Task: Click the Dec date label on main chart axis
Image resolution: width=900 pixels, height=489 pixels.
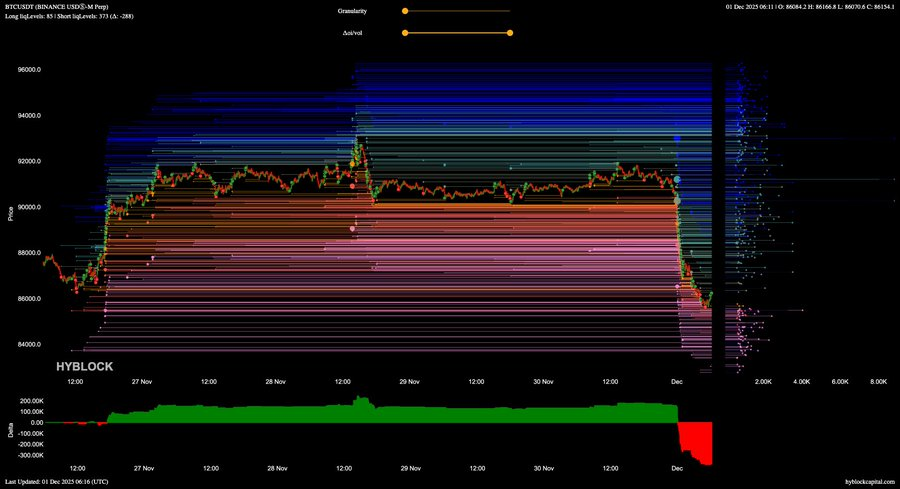Action: tap(678, 382)
